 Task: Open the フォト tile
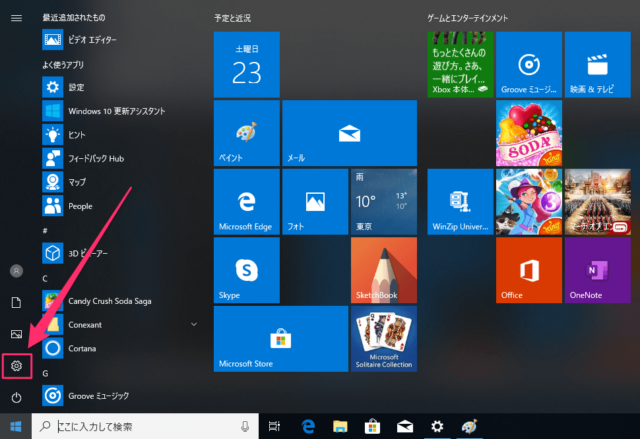coord(315,202)
